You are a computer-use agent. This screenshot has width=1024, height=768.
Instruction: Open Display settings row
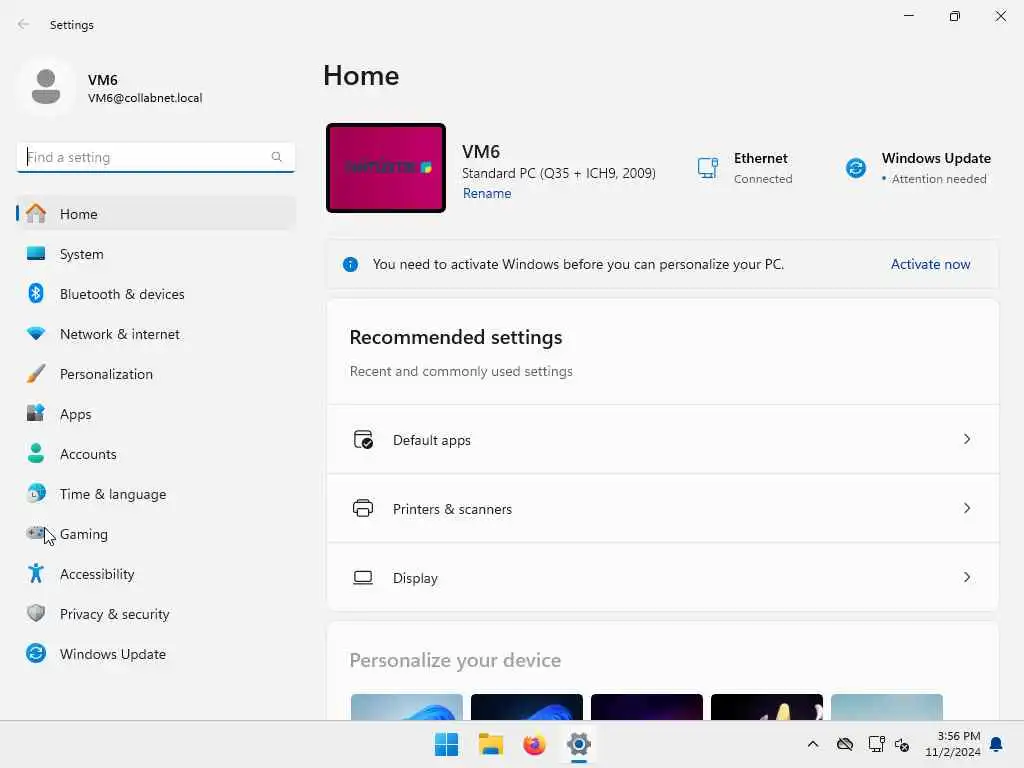tap(662, 577)
